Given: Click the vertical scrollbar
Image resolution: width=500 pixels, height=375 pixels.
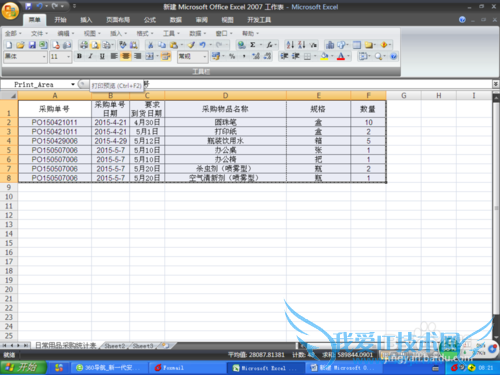Looking at the screenshot, I should pyautogui.click(x=496, y=217).
